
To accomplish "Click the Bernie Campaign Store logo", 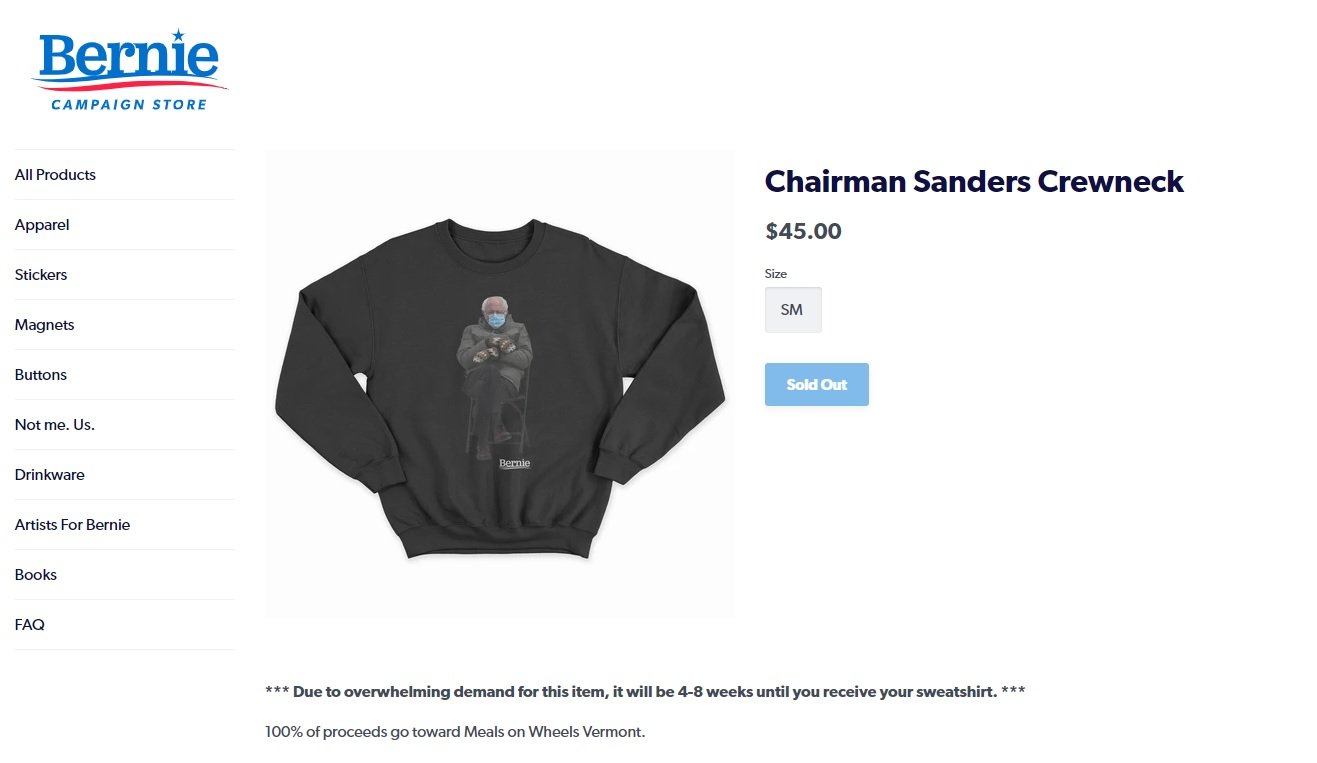I will point(129,70).
